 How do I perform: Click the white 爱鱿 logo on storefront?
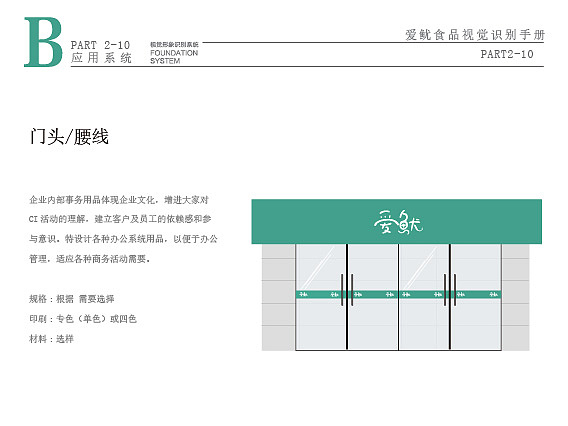(398, 222)
